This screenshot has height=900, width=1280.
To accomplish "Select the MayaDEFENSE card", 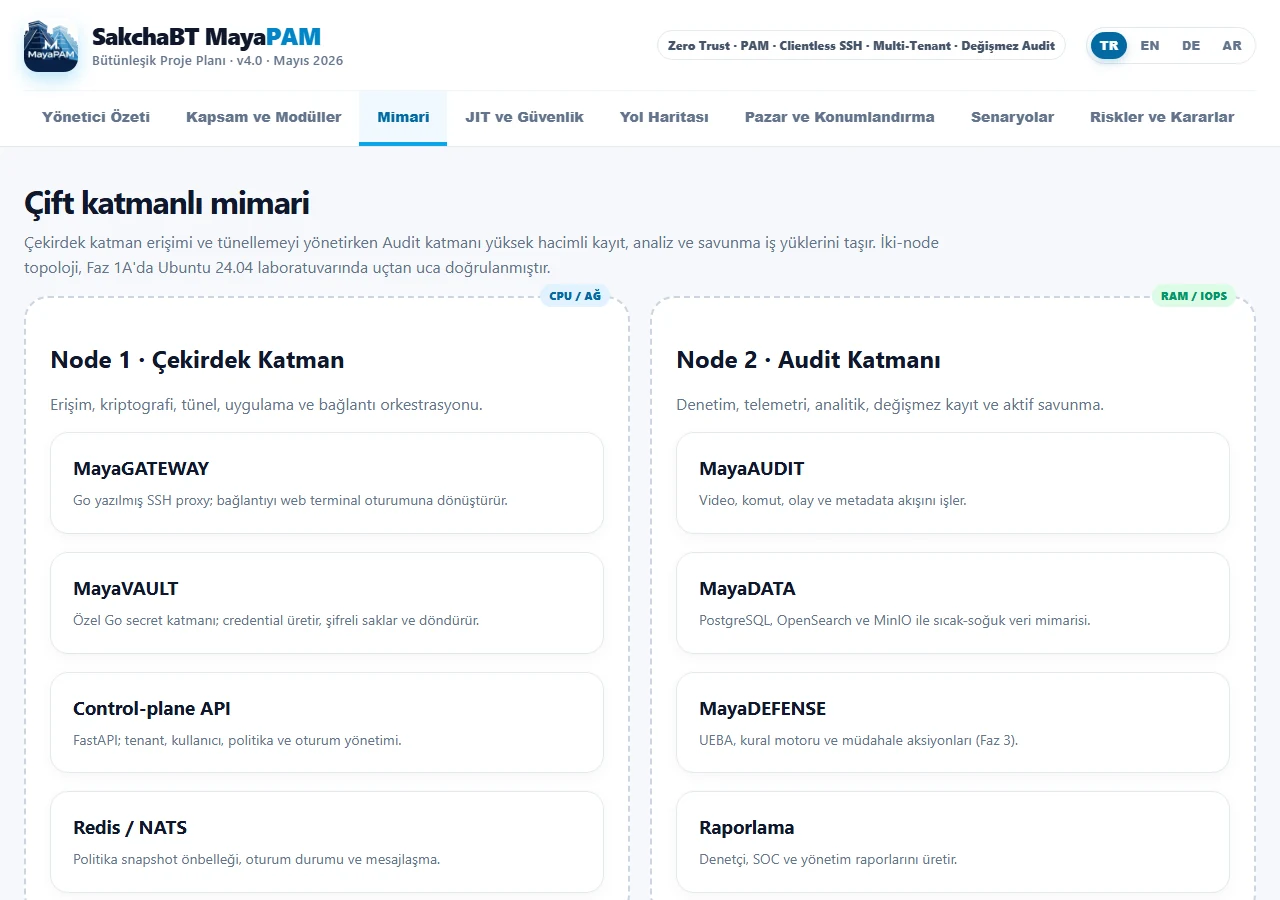I will click(x=953, y=723).
